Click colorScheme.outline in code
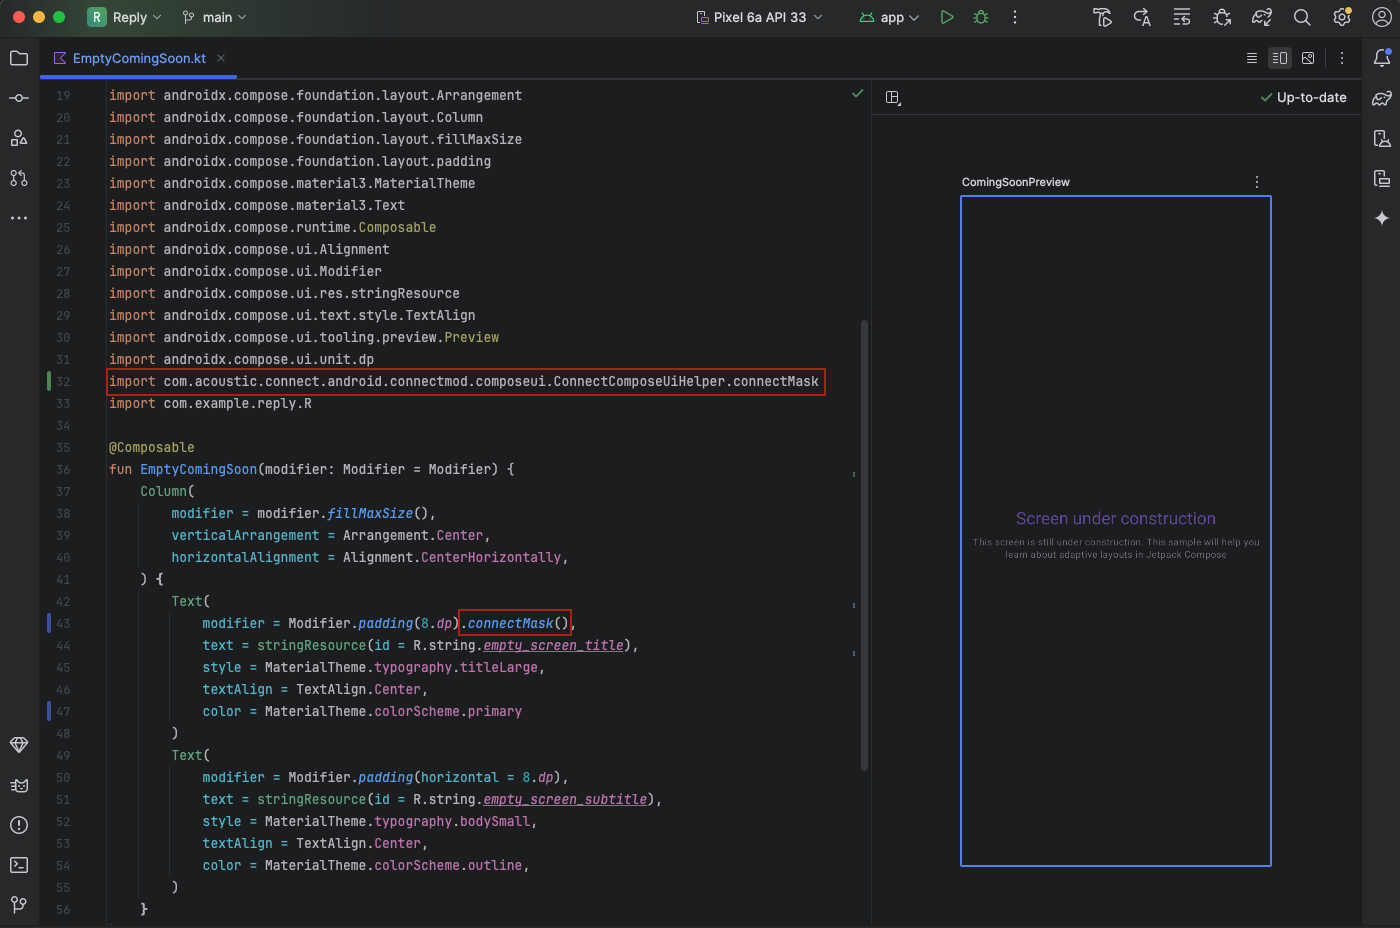 tap(449, 865)
